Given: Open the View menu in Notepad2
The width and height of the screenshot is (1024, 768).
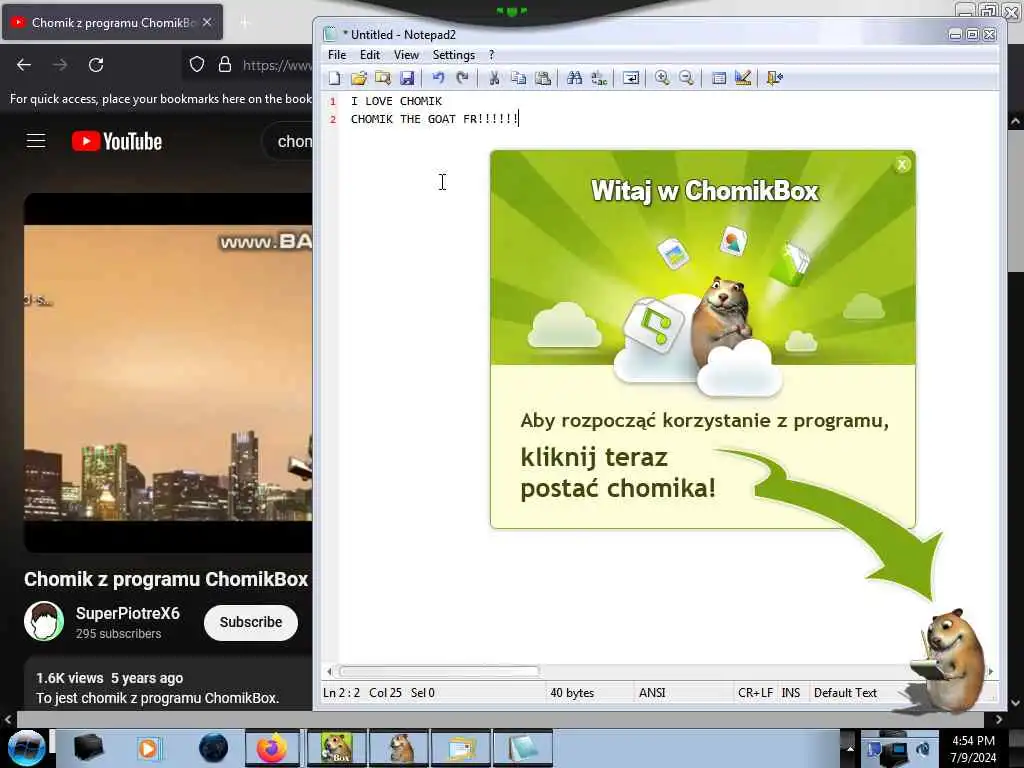Looking at the screenshot, I should [x=406, y=55].
